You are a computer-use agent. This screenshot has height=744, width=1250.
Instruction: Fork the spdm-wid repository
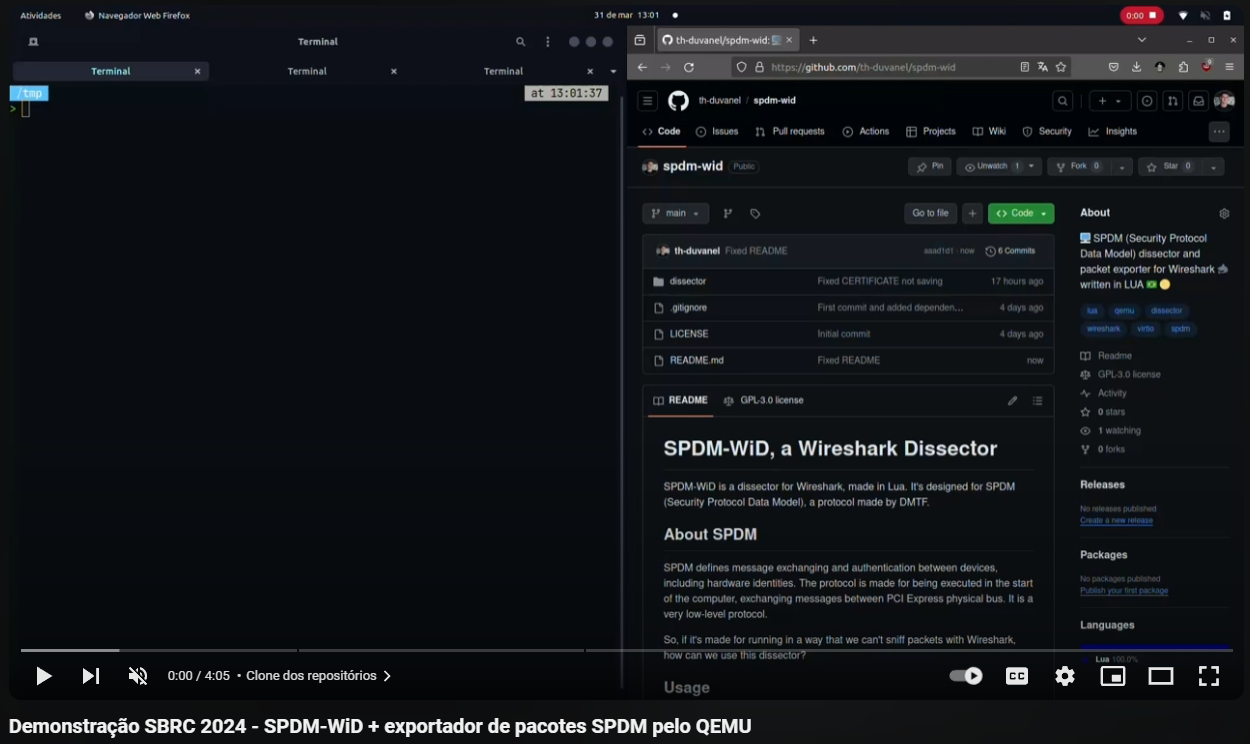pos(1077,167)
